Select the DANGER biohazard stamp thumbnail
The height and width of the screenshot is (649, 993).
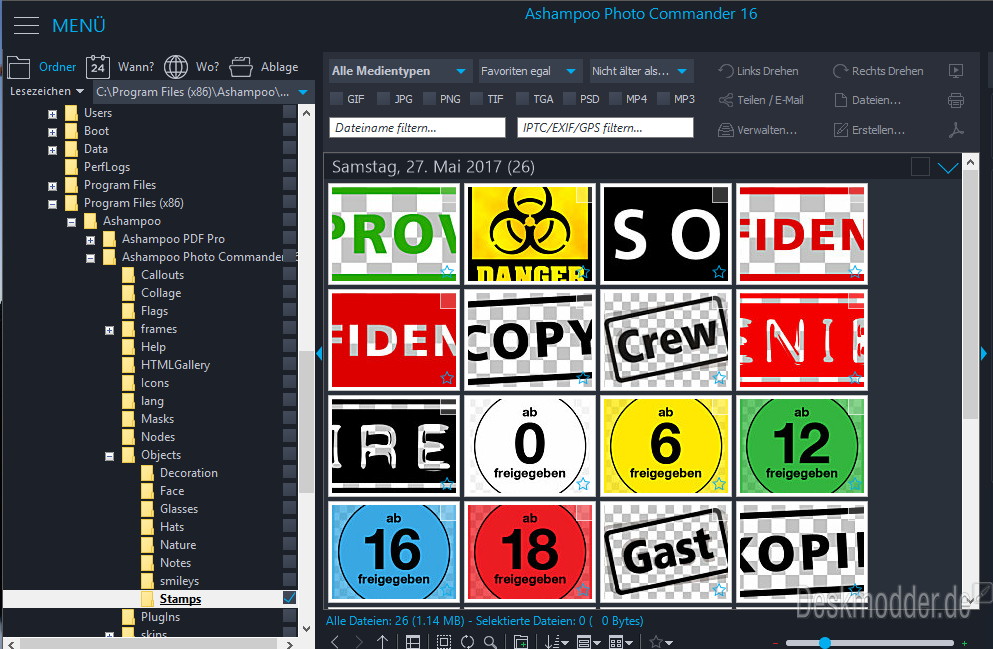click(x=529, y=234)
